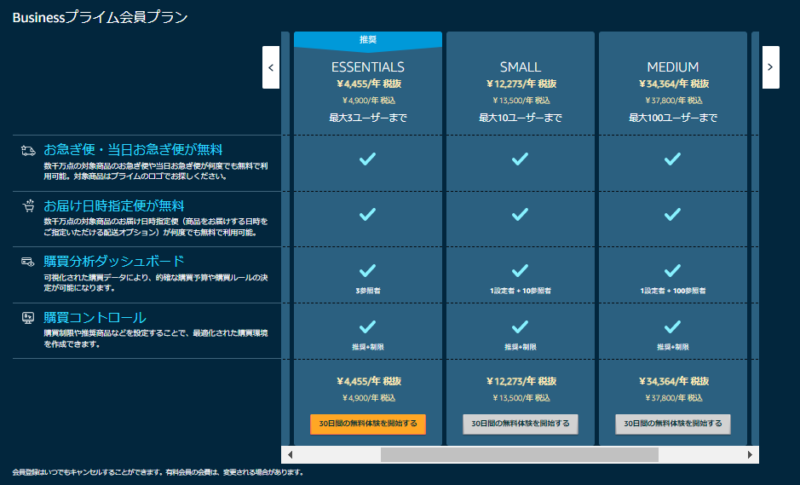Viewport: 800px width, 485px height.
Task: Click the top ¥12,273/年 税抜 price
Action: click(x=521, y=84)
